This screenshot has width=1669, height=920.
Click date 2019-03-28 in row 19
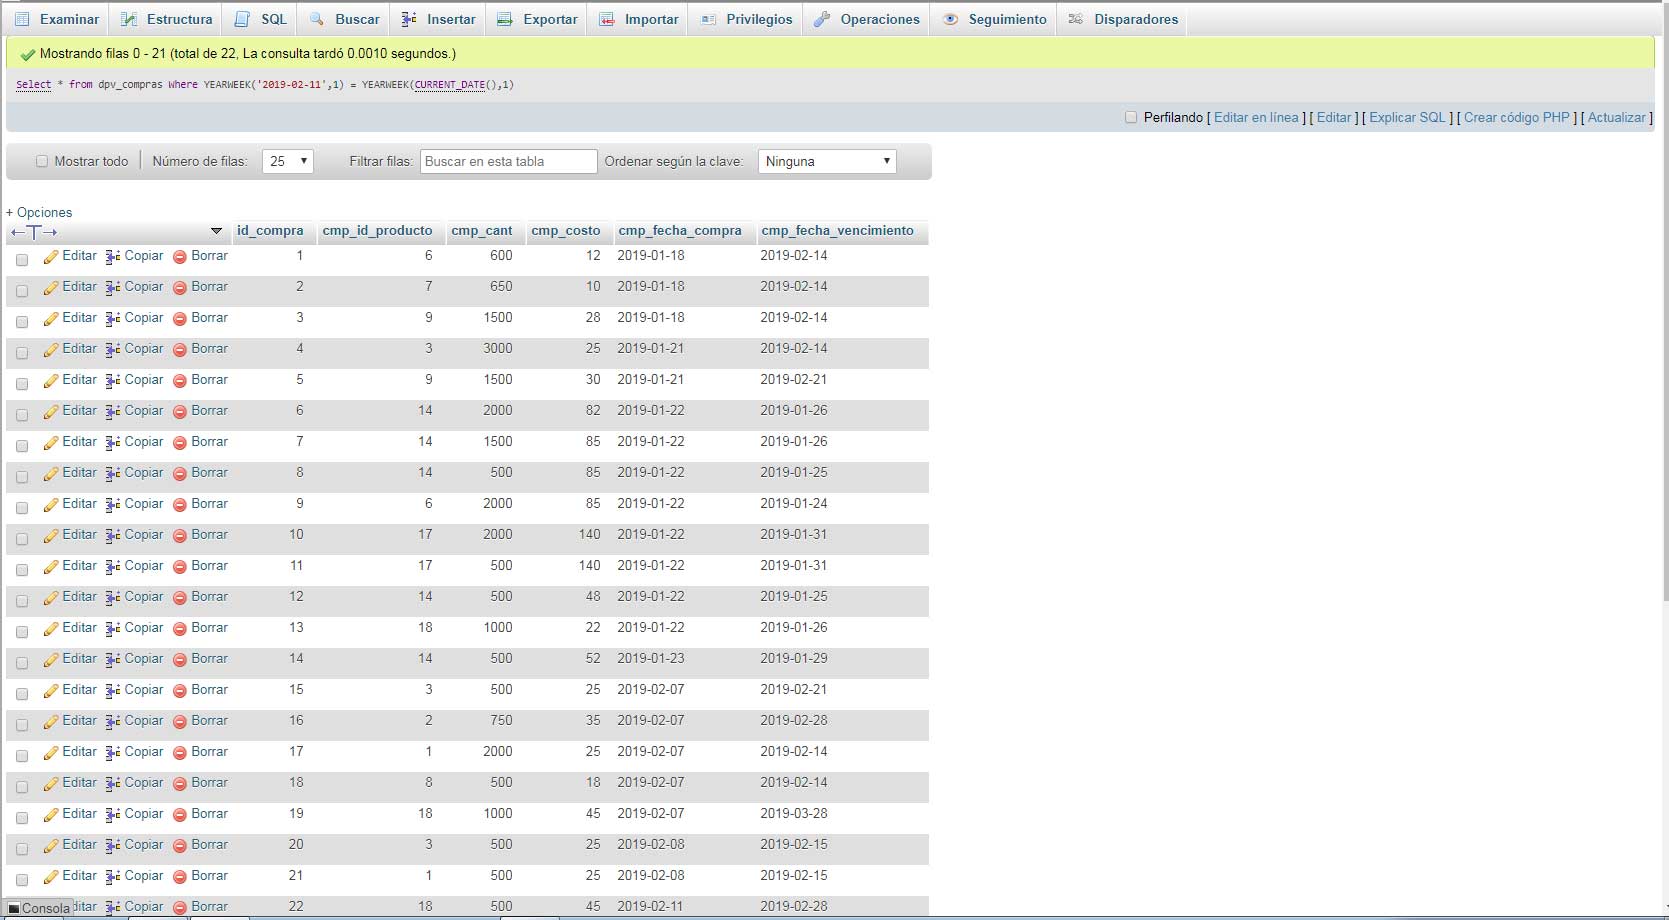[x=794, y=813]
